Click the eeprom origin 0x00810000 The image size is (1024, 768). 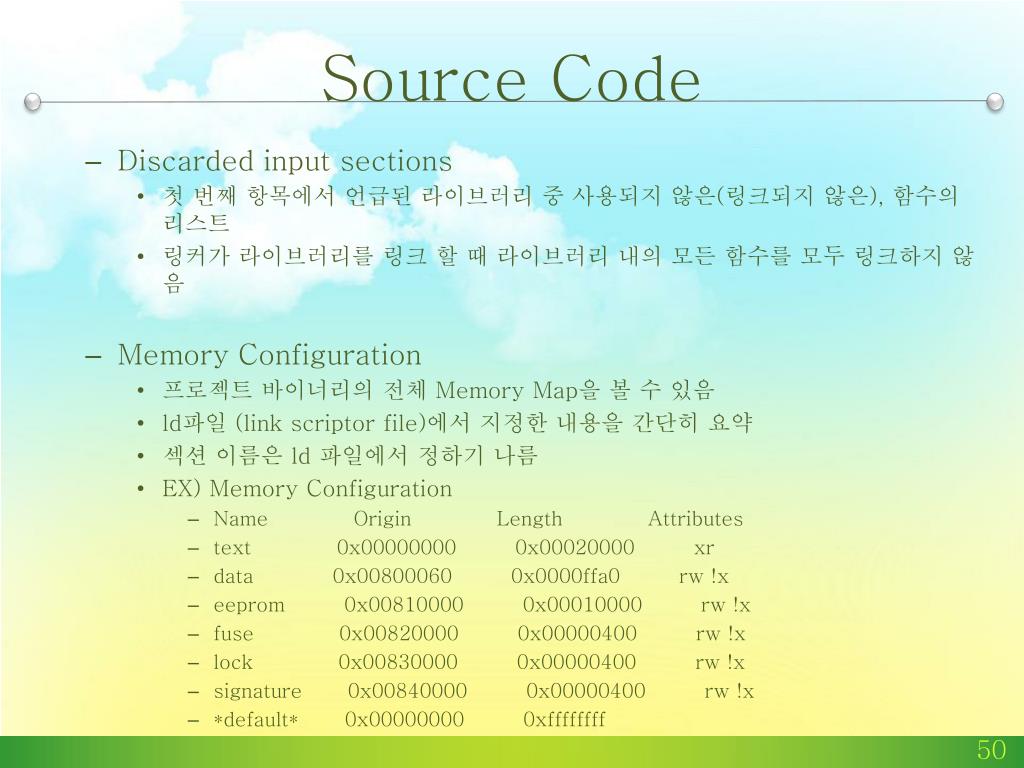(x=404, y=605)
